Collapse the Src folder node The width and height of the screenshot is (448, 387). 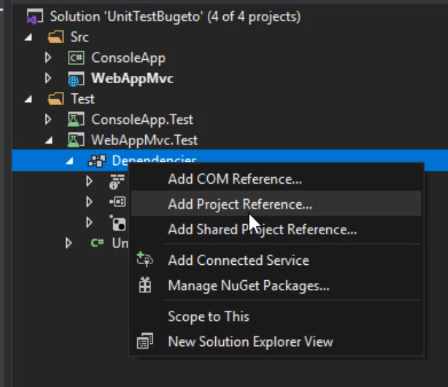click(29, 38)
